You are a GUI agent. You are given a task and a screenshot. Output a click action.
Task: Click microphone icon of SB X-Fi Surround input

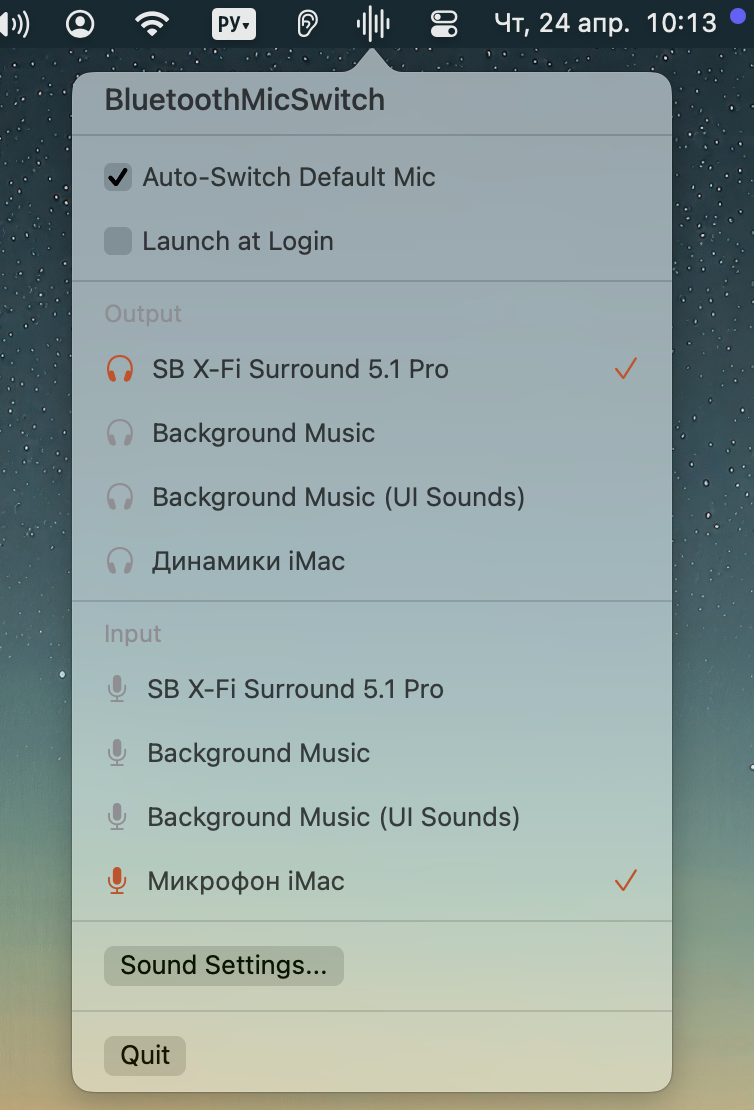[117, 689]
